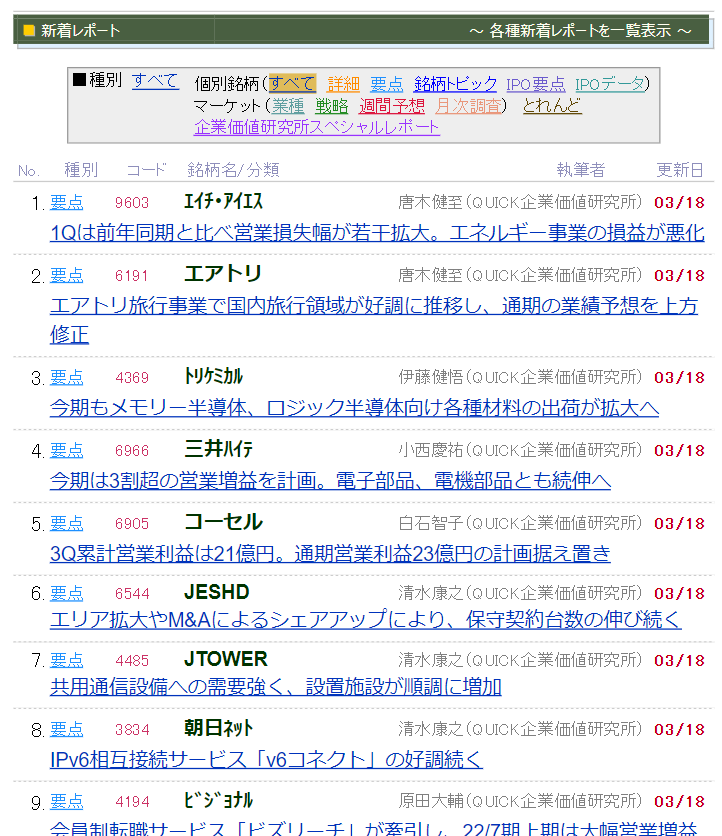Open the JESHD エリア拡大やM&A report headline
The width and height of the screenshot is (722, 836).
pos(365,620)
